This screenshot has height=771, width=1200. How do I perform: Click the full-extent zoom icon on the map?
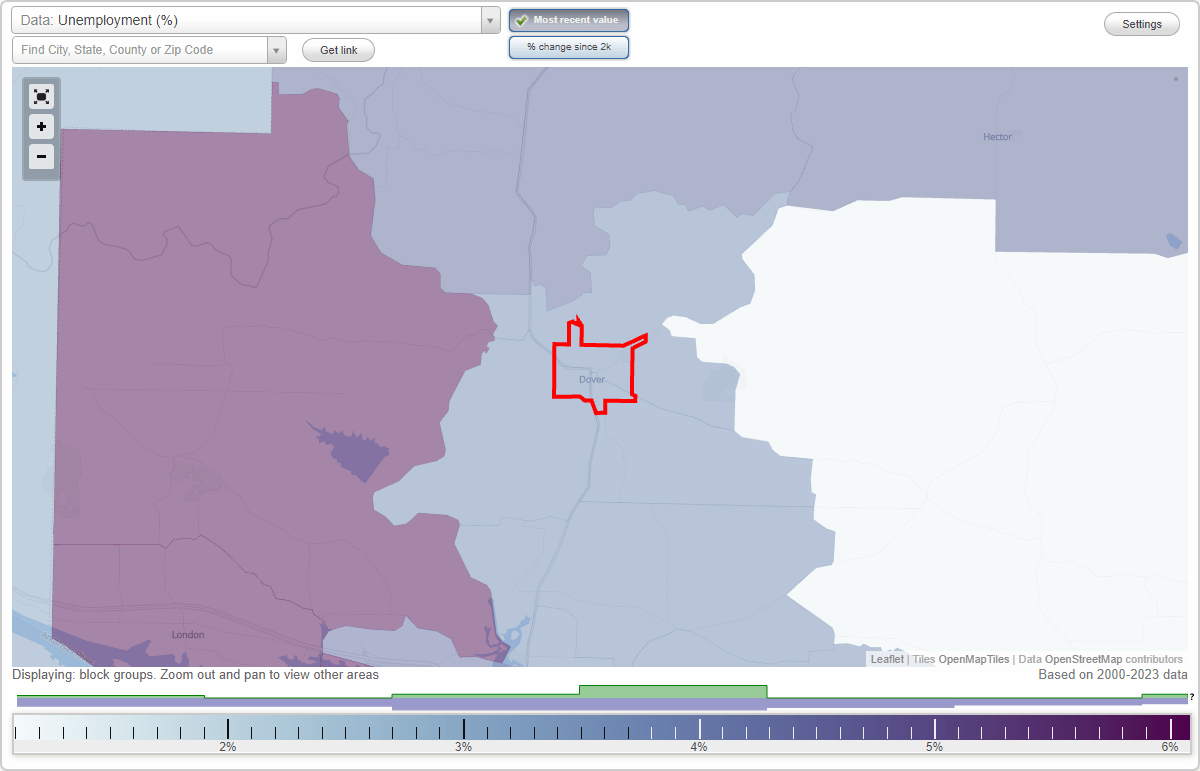[41, 96]
